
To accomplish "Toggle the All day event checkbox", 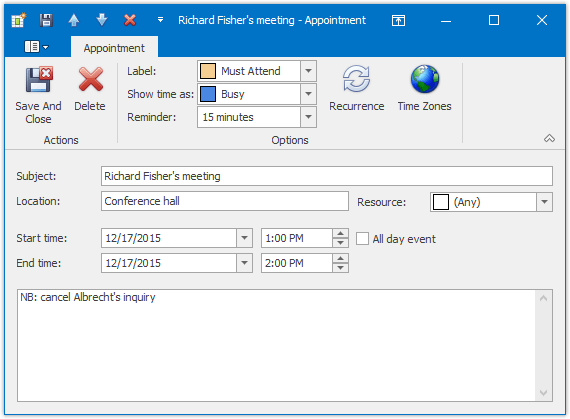I will coord(362,239).
